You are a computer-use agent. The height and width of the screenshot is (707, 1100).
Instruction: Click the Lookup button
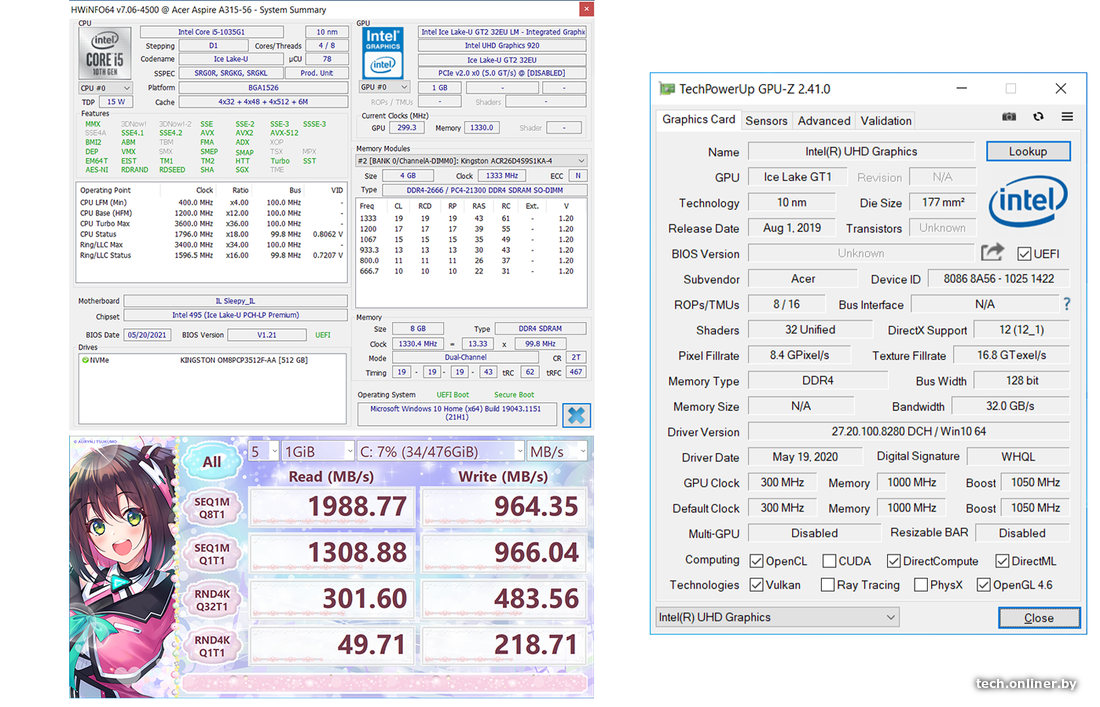pyautogui.click(x=1027, y=151)
